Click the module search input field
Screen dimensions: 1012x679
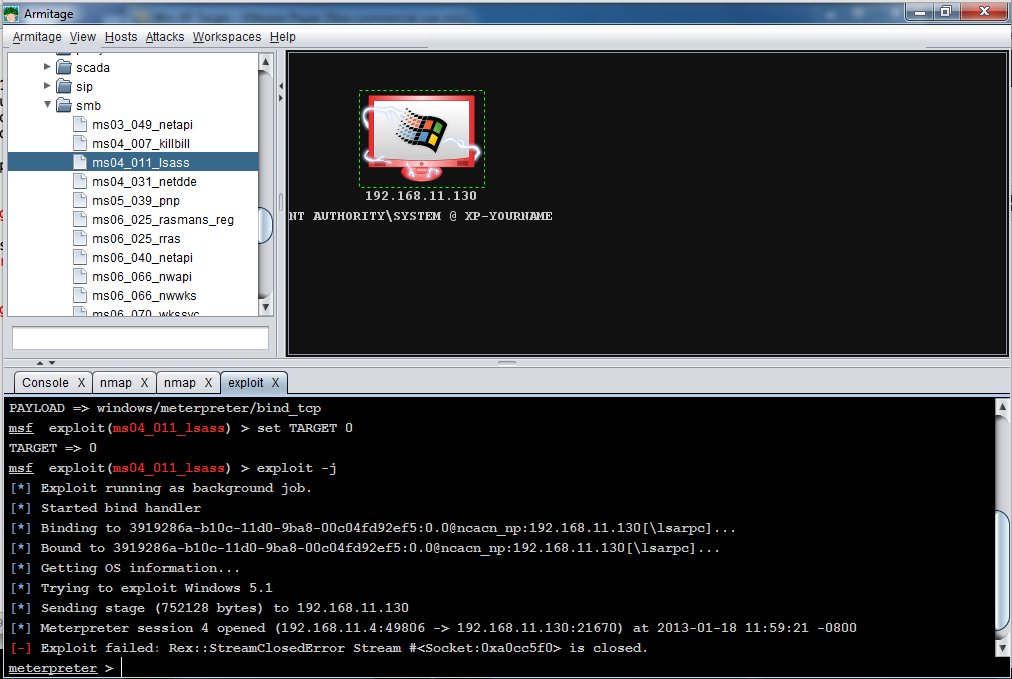141,338
